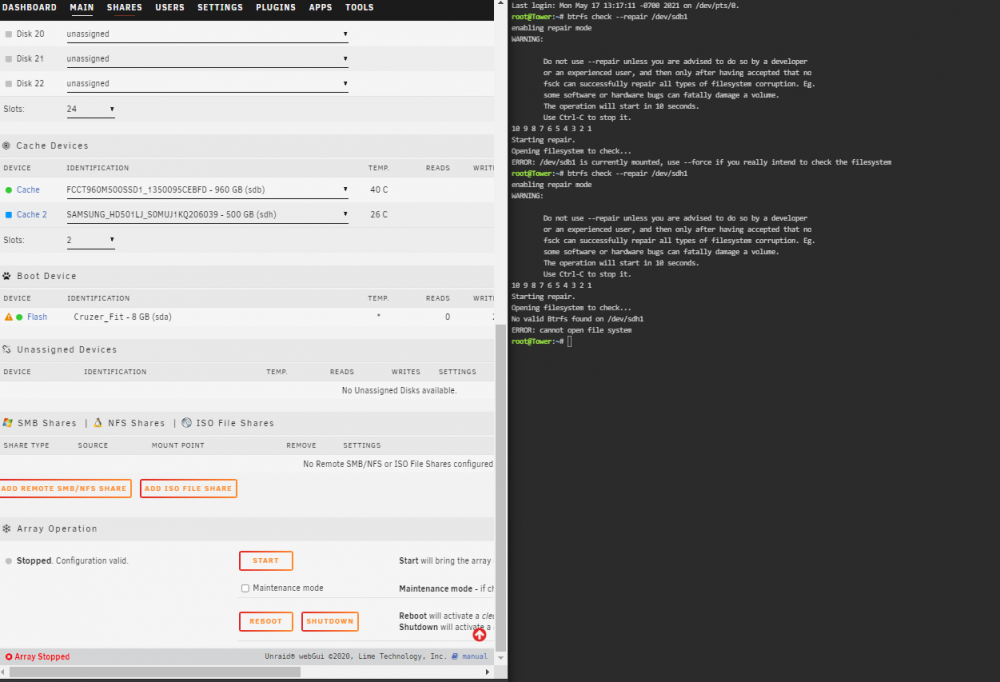Click the blue status square for Cache 2

coord(8,215)
